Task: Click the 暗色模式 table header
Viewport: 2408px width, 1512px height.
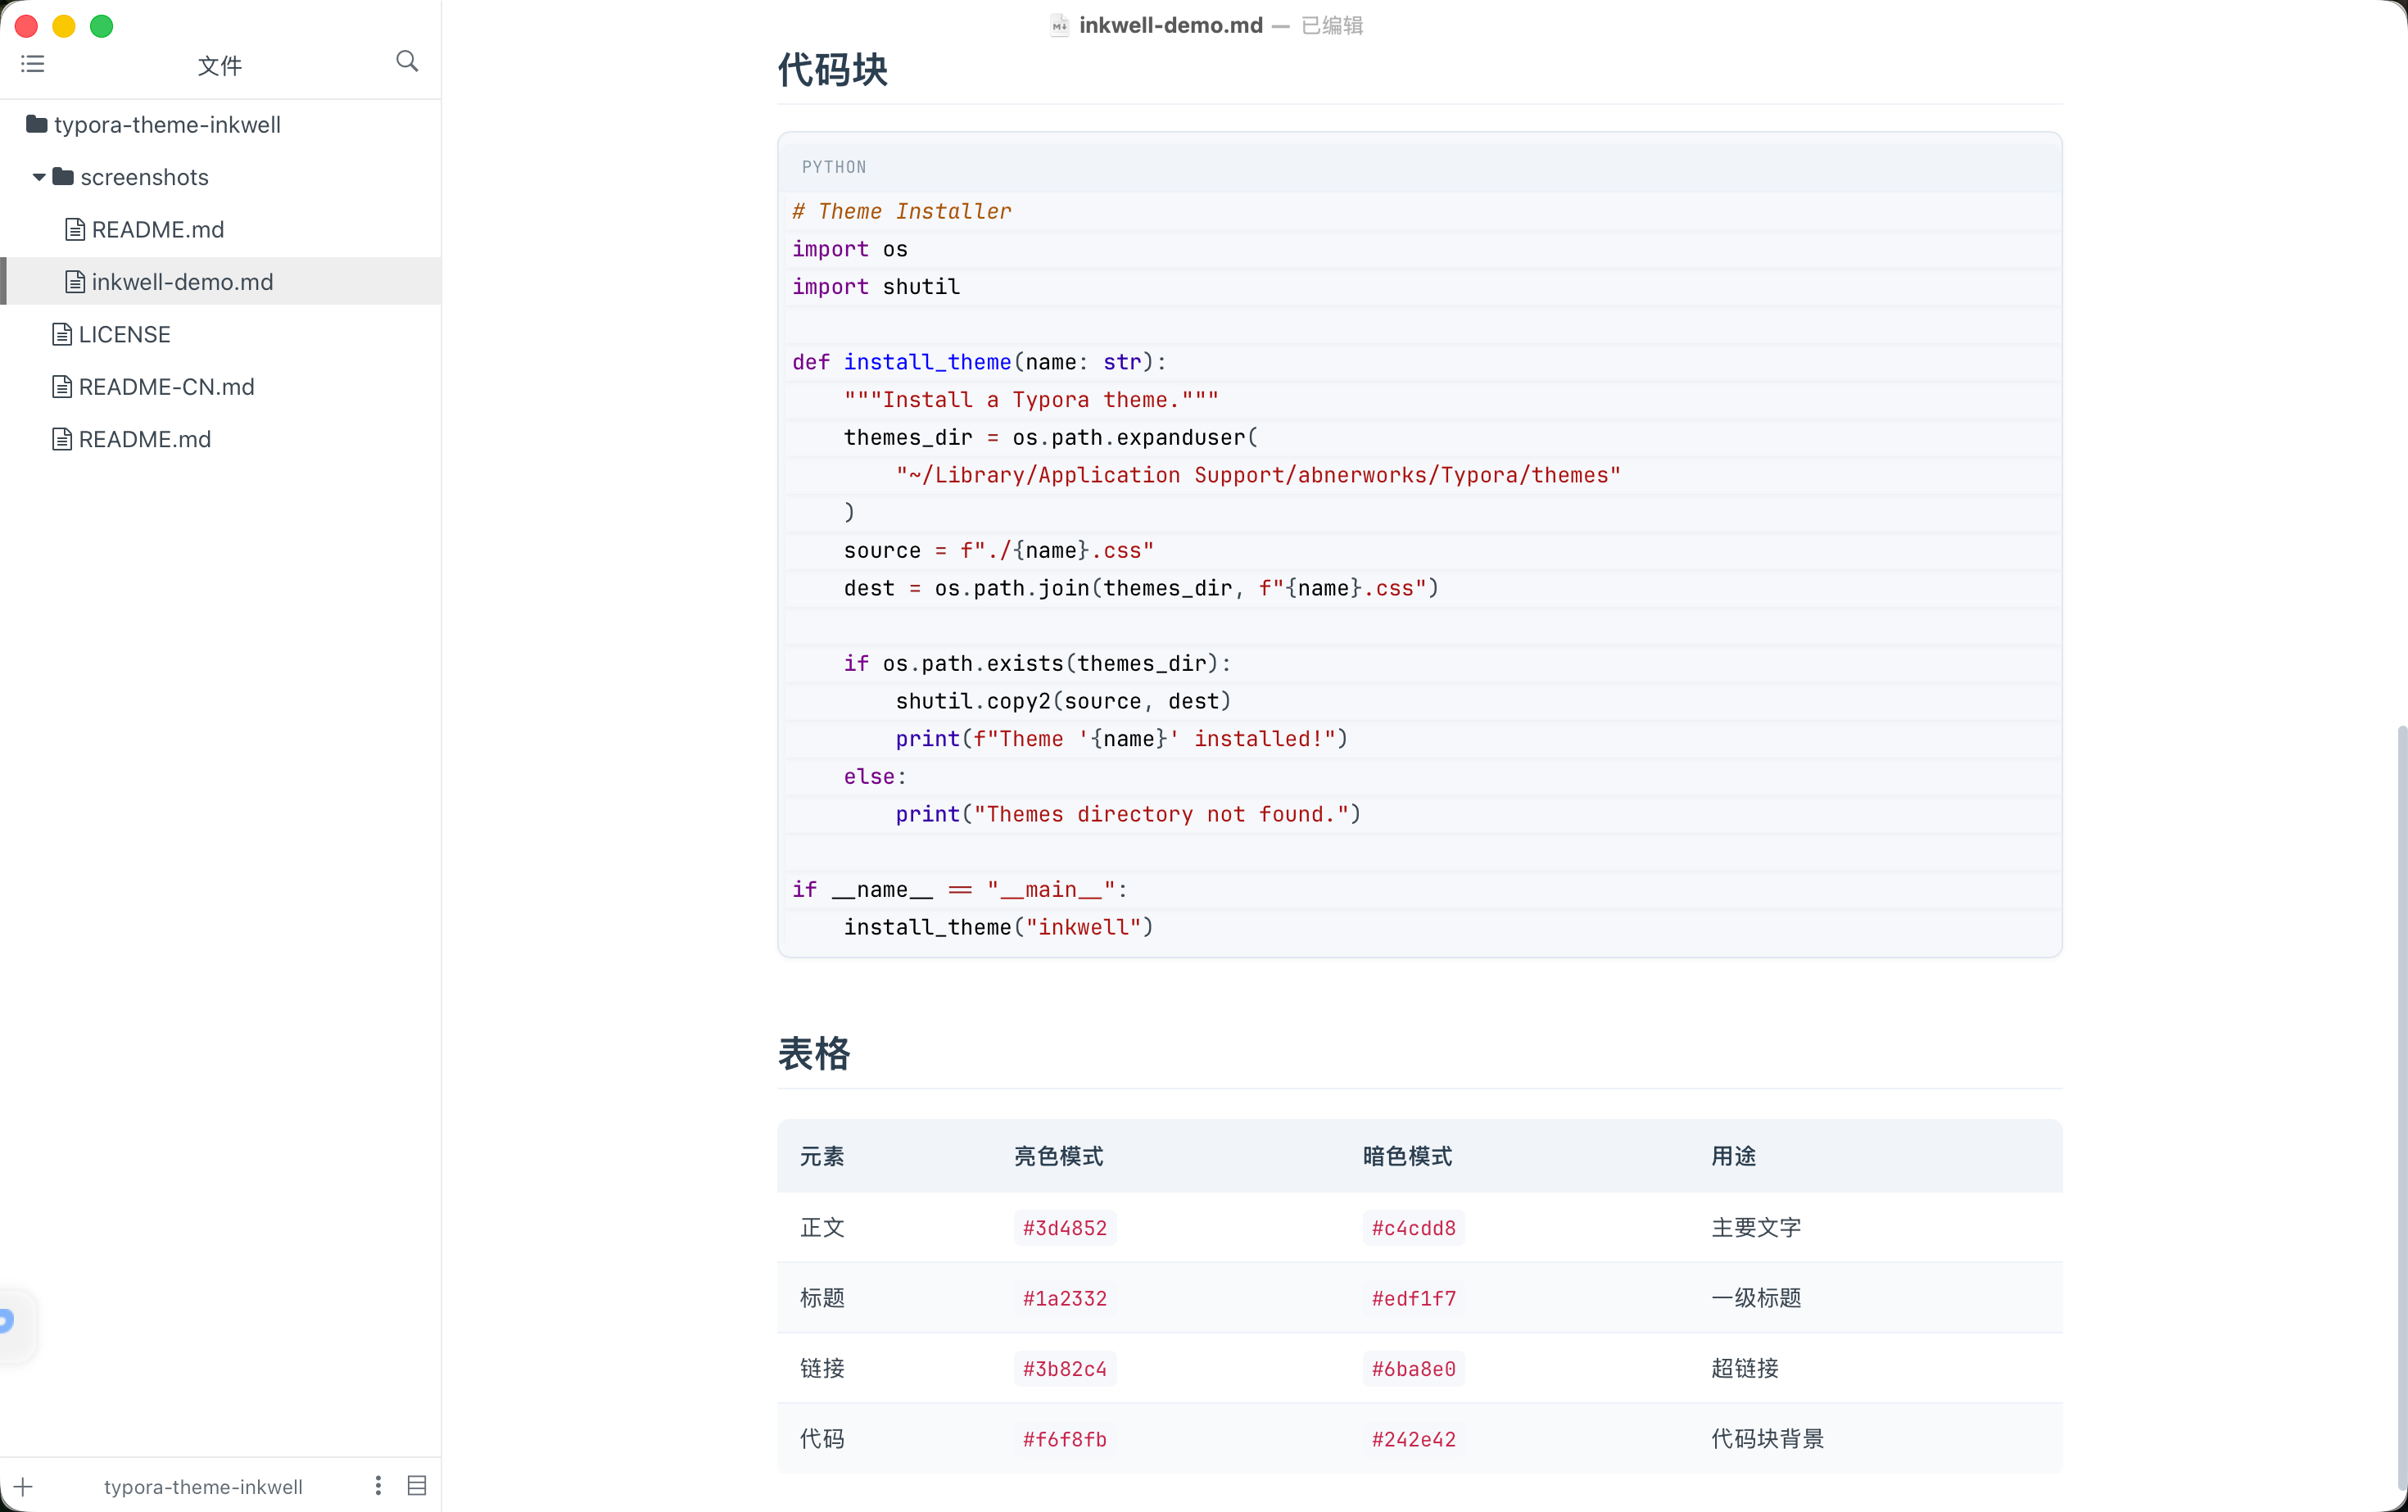Action: (1408, 1156)
